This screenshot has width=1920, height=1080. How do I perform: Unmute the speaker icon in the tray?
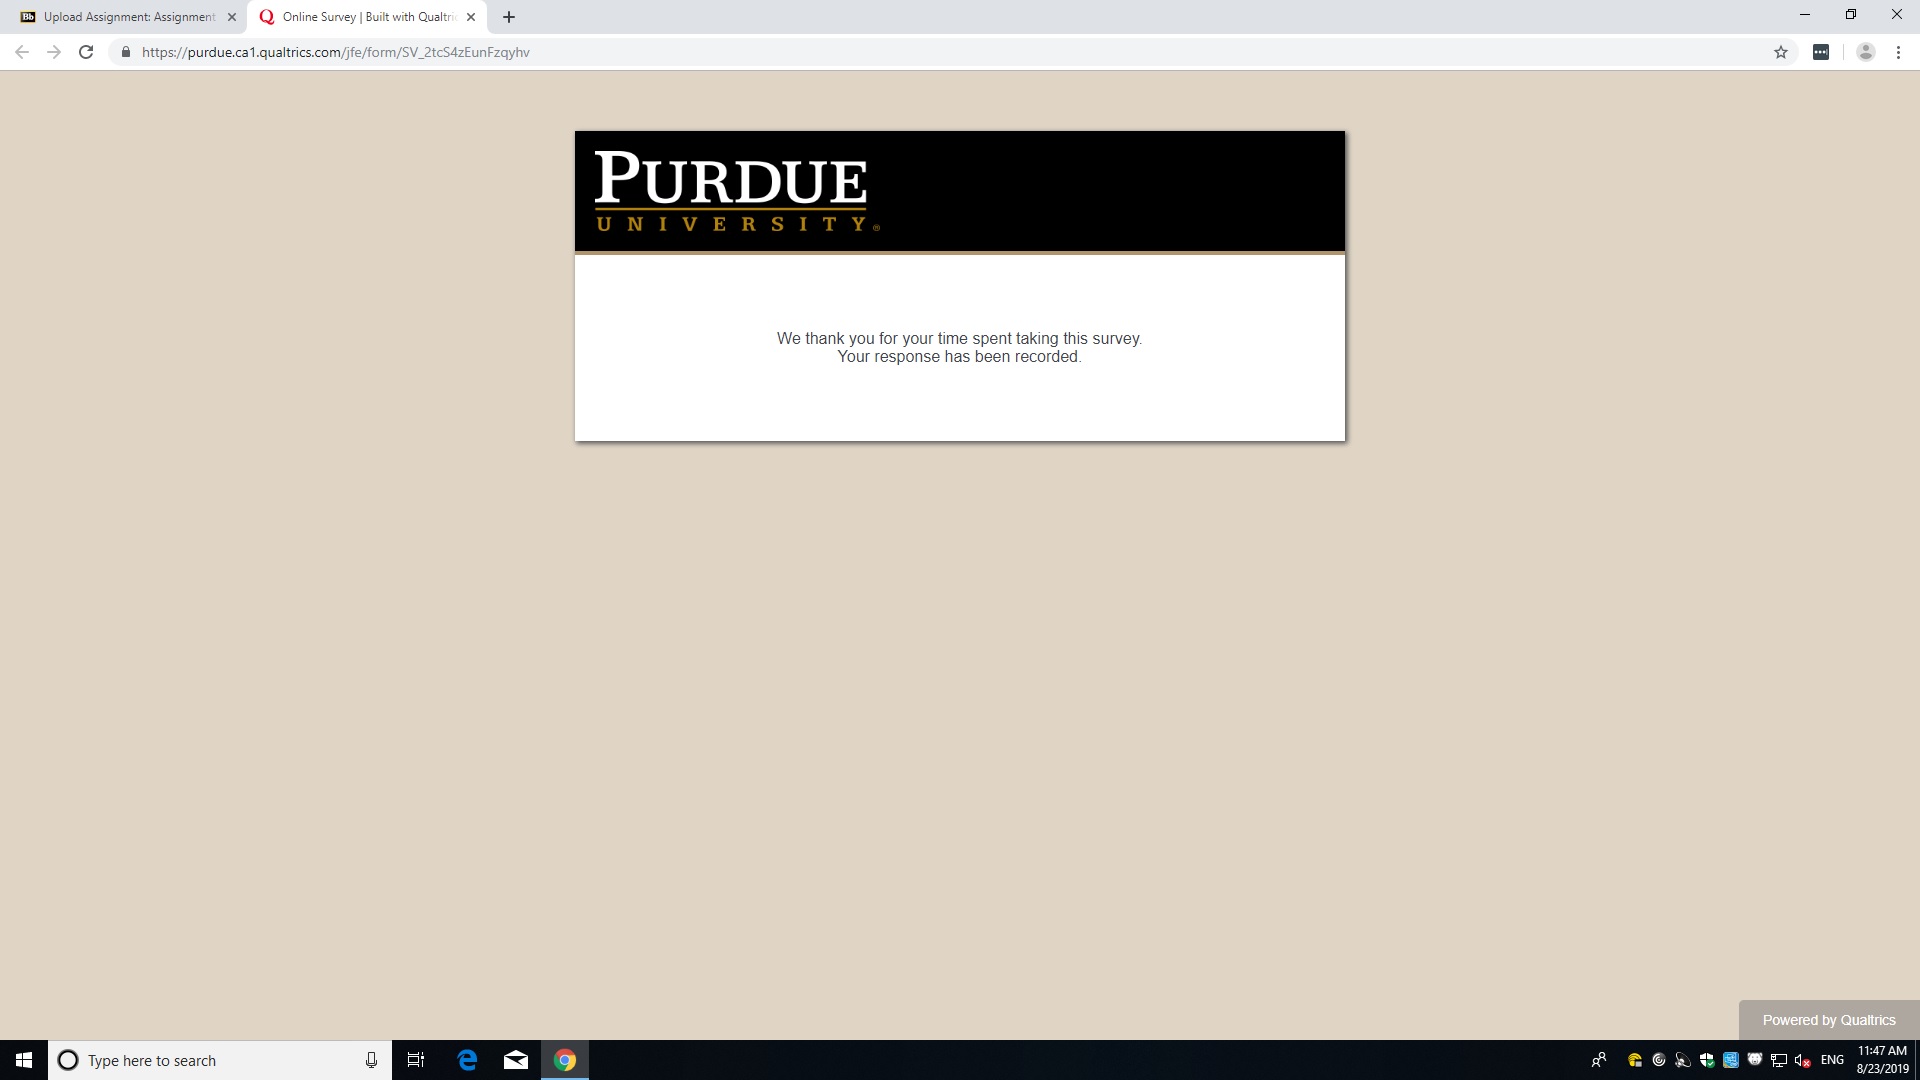click(x=1802, y=1059)
